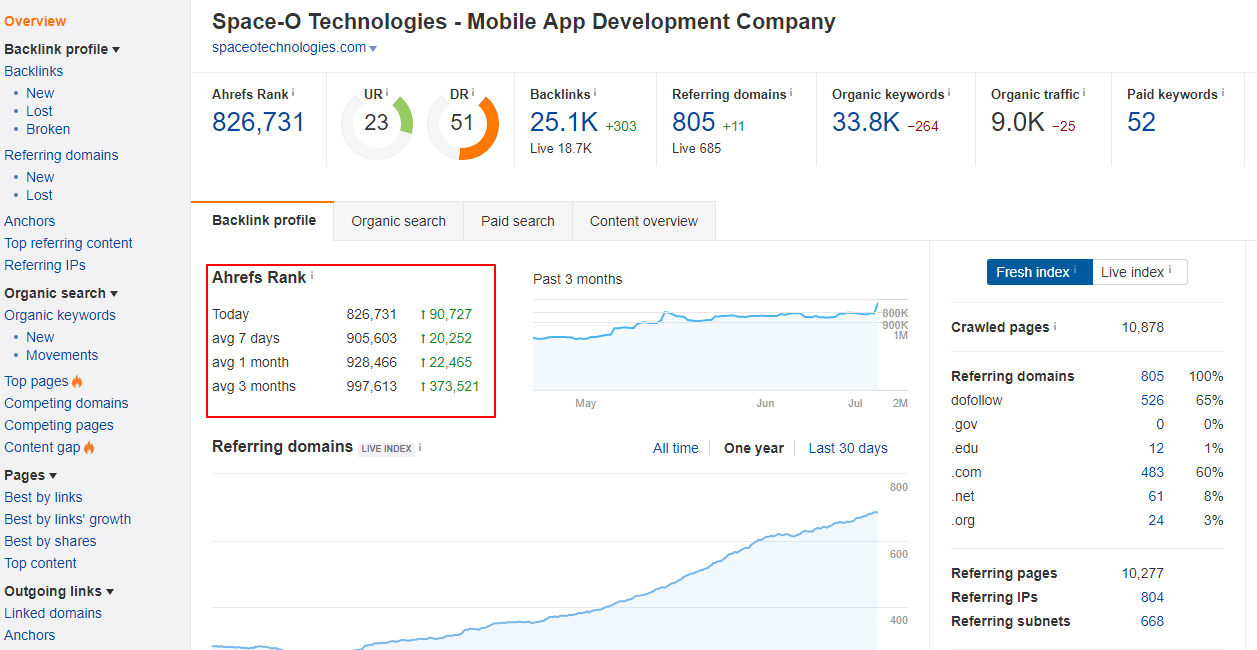Open Top pages in the sidebar
1257x650 pixels.
(x=36, y=381)
